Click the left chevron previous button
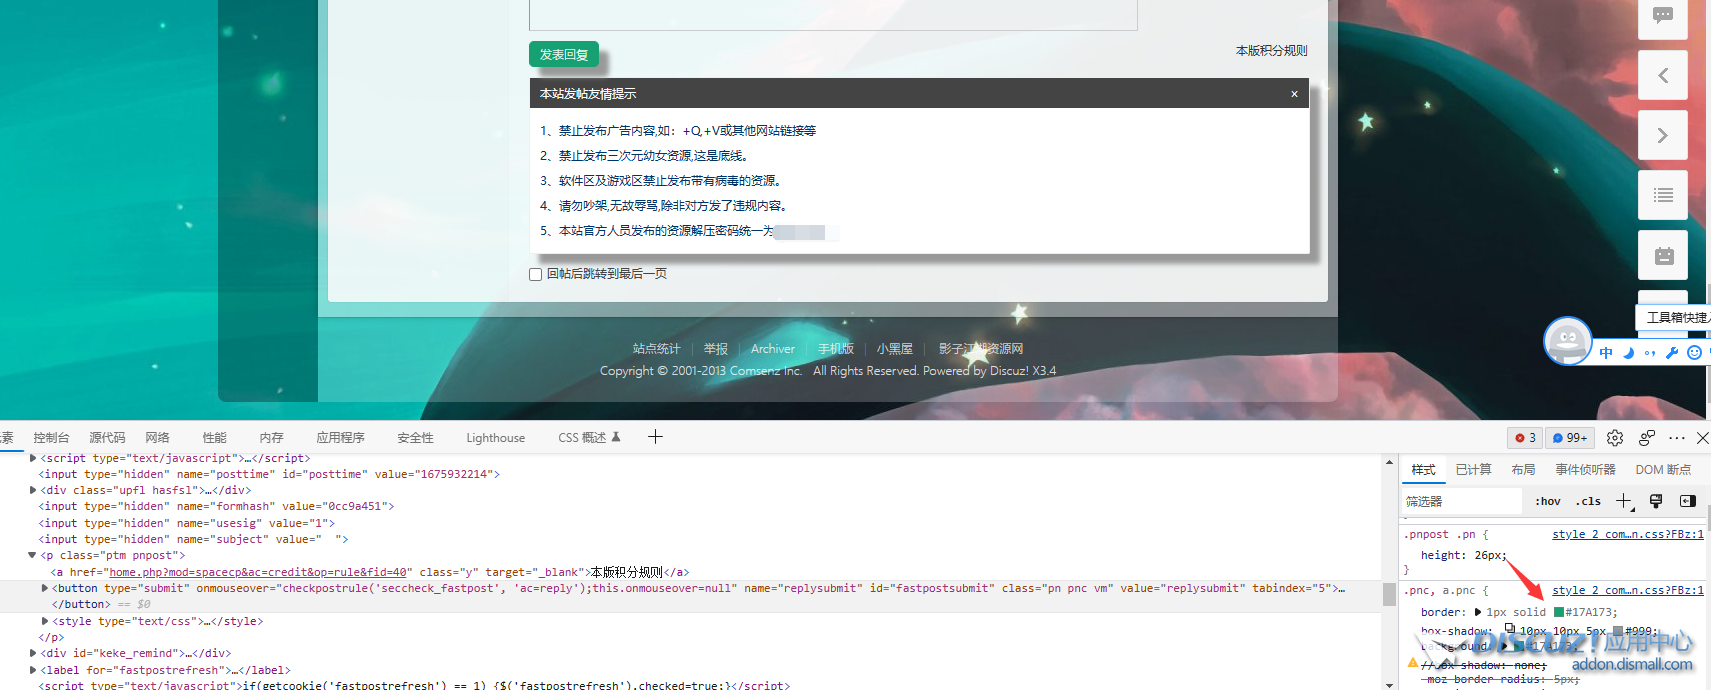 tap(1662, 75)
